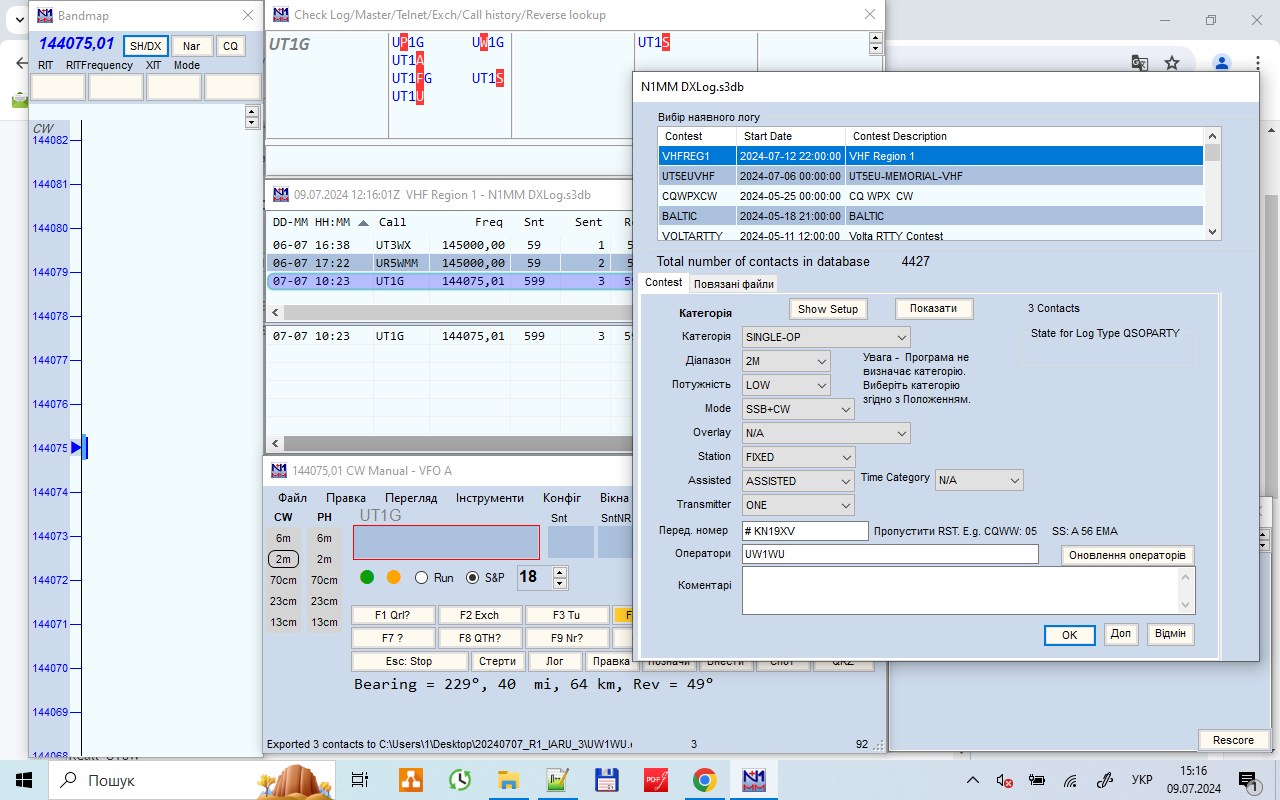
Task: Open the Overlay N/A dropdown
Action: click(826, 433)
